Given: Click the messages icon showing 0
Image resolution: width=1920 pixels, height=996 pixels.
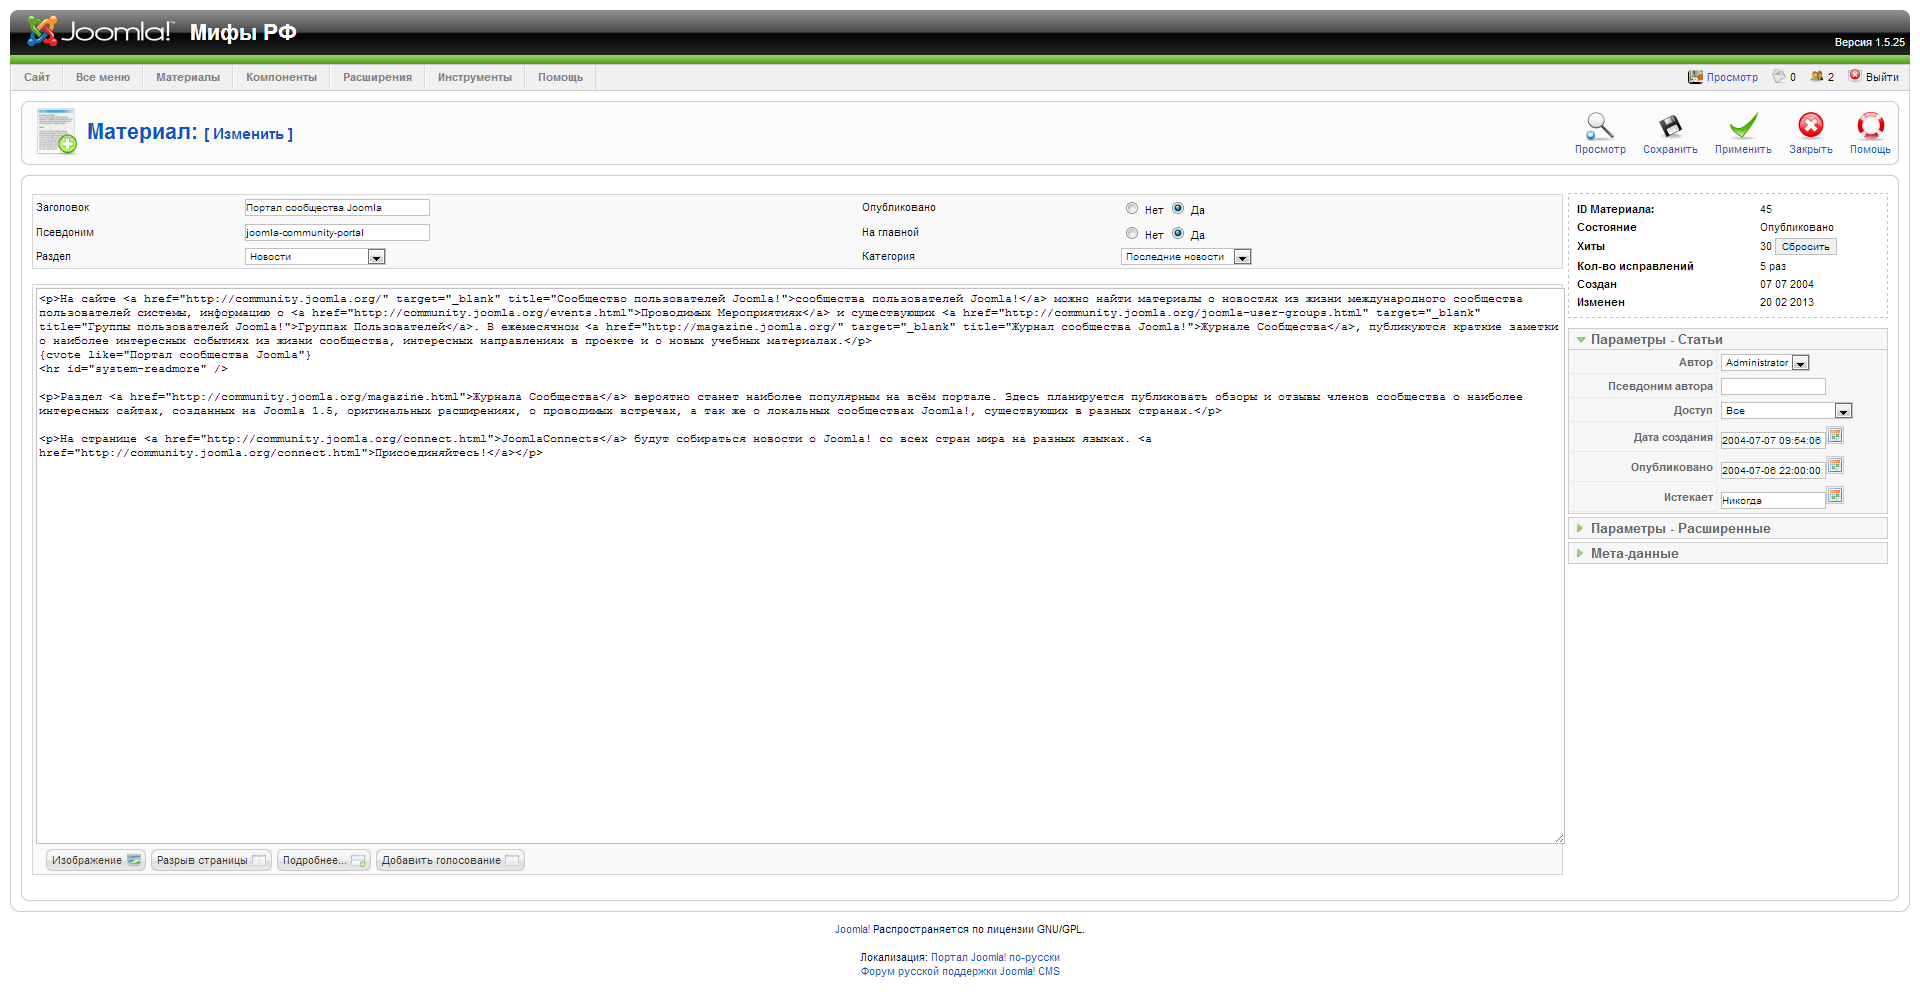Looking at the screenshot, I should pos(1779,76).
